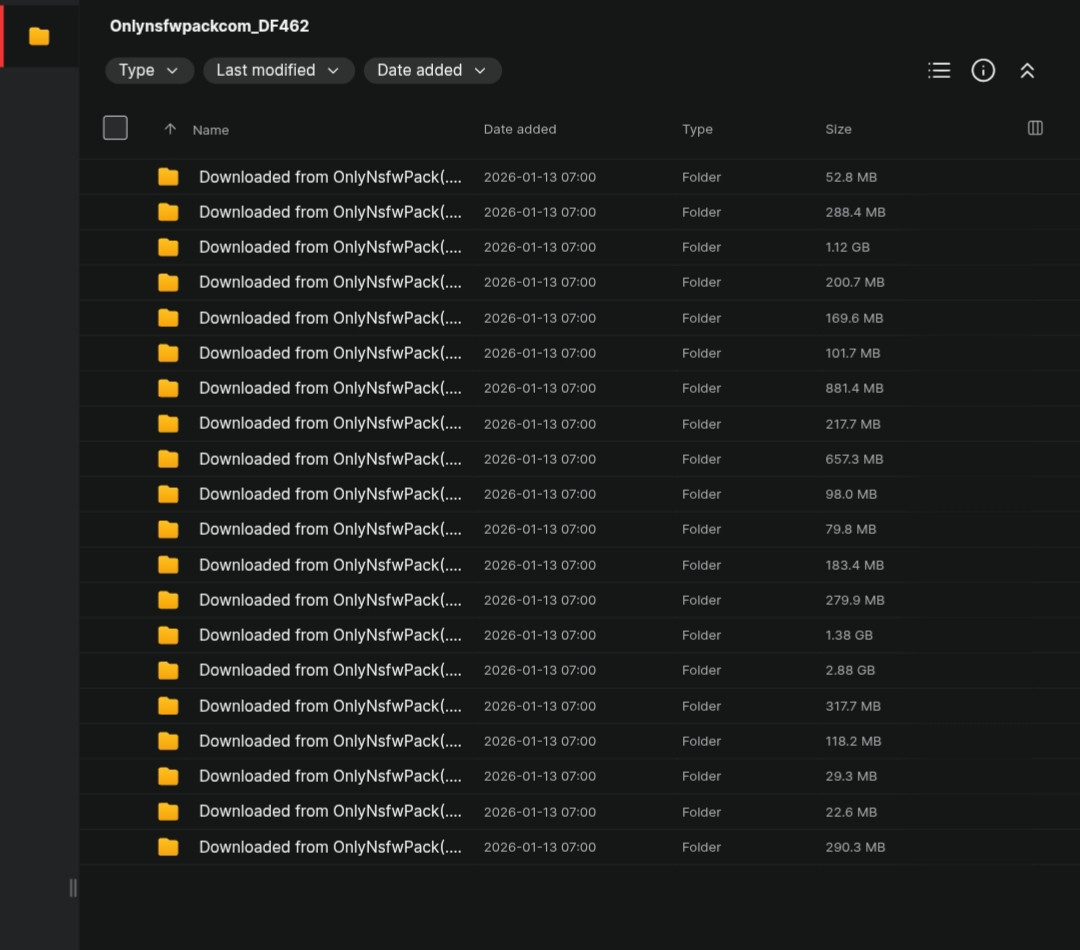Screen dimensions: 1080x950
Task: Show the folder info panel
Action: pos(983,70)
